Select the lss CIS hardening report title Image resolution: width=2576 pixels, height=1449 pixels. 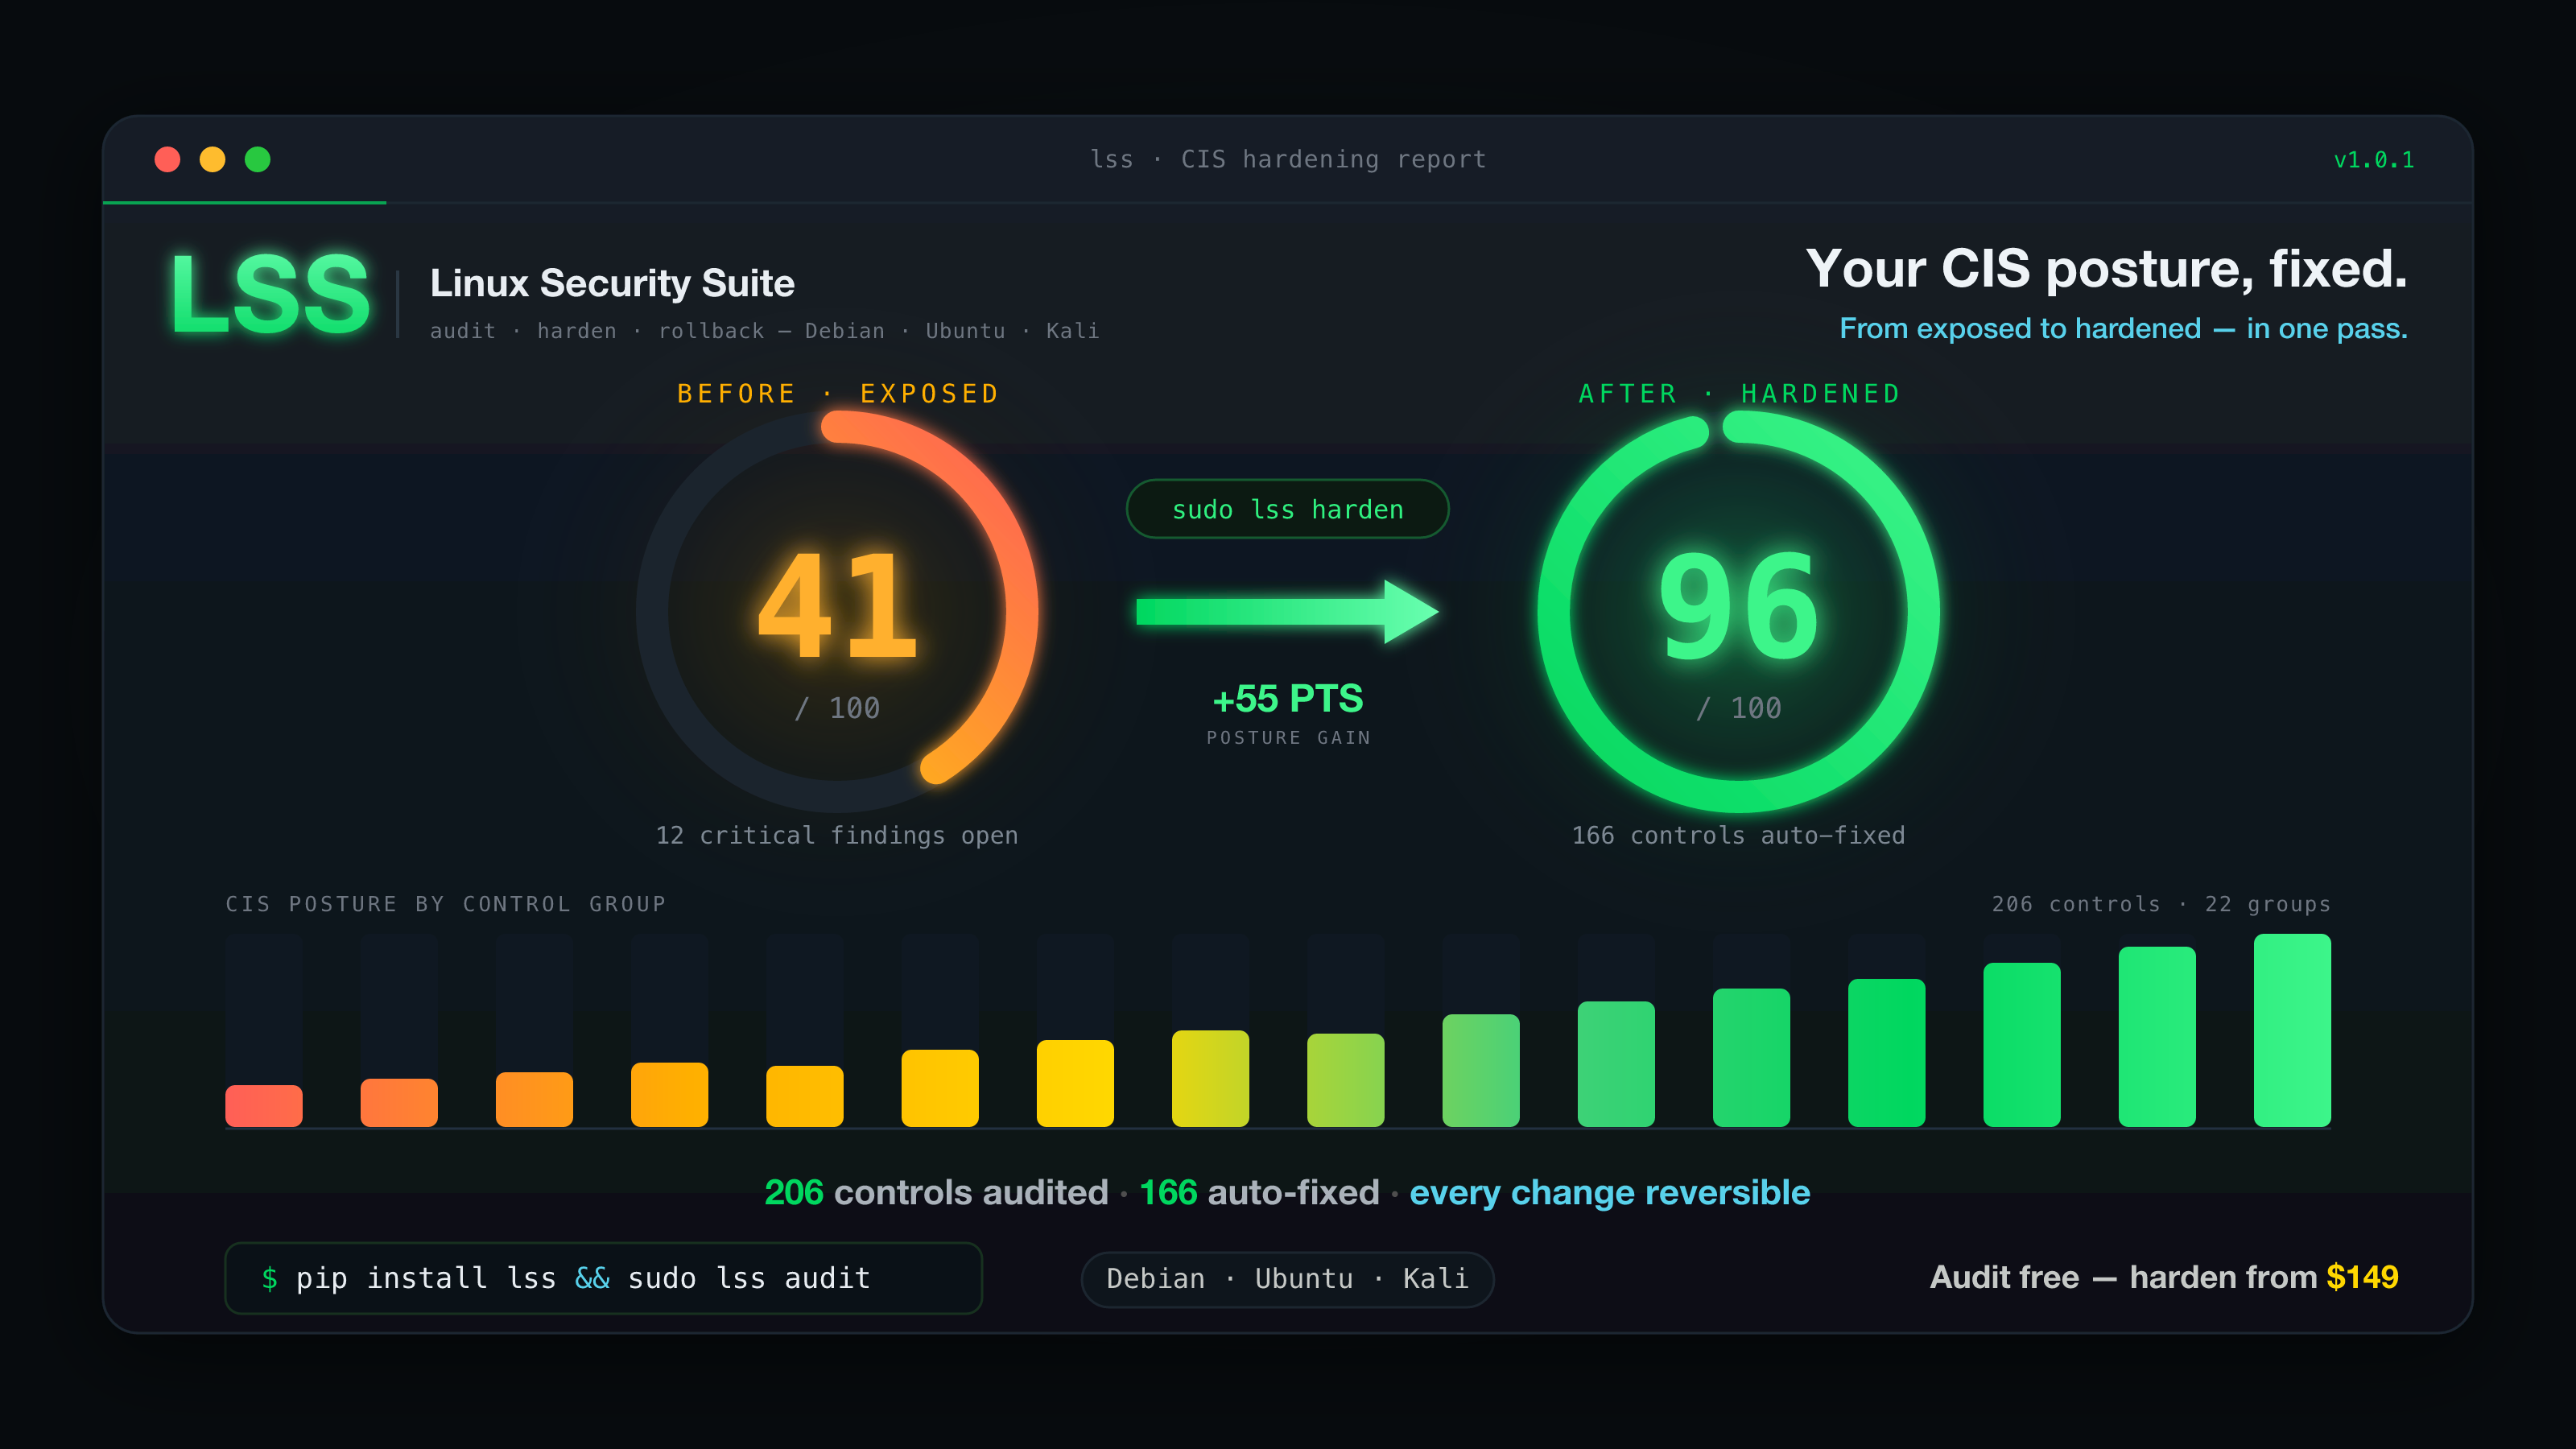[1288, 160]
